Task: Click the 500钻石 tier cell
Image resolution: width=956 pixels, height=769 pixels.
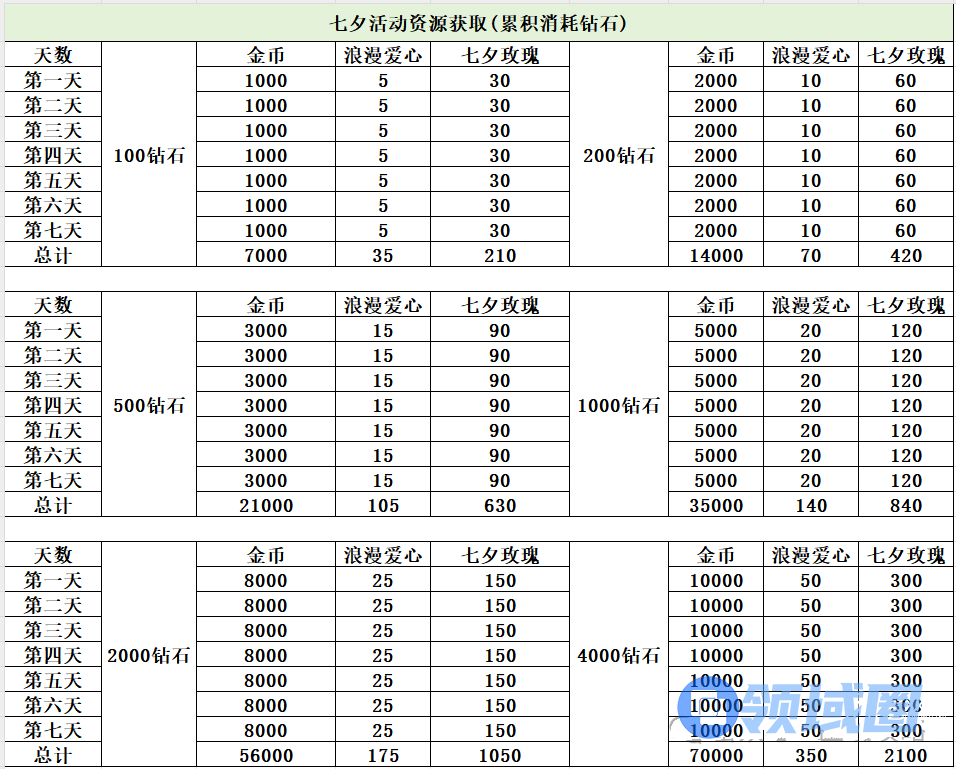Action: pyautogui.click(x=150, y=405)
